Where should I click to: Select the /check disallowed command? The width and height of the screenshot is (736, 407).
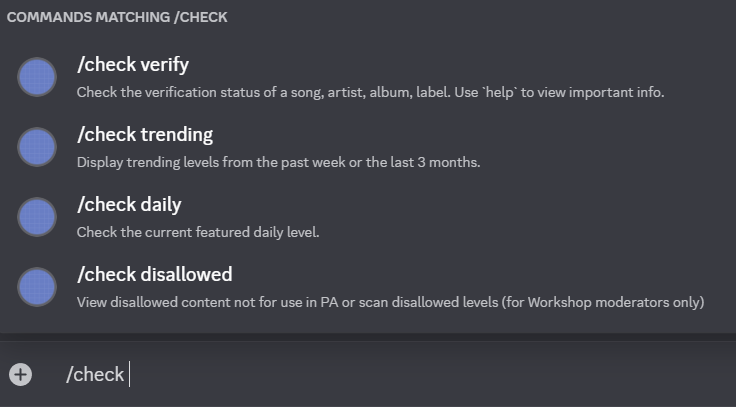154,275
